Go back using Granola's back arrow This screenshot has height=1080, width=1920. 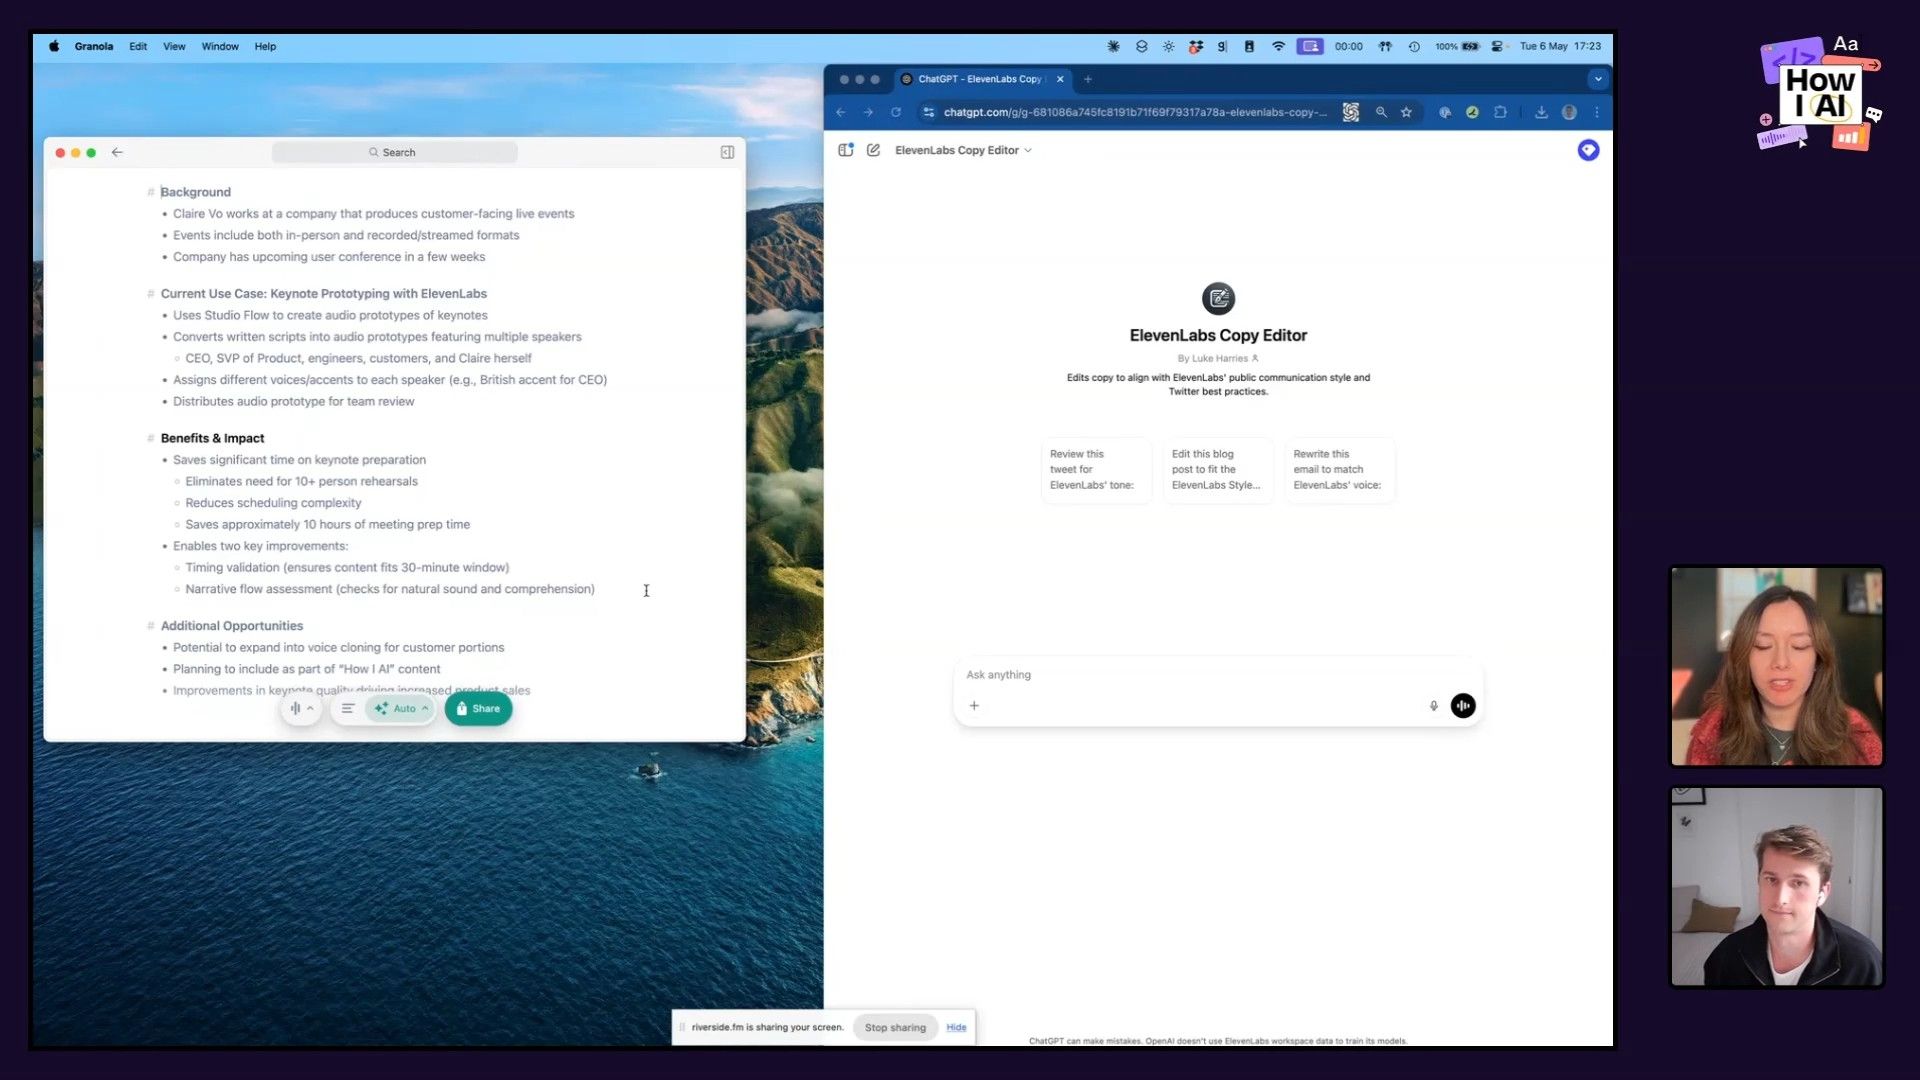tap(117, 152)
